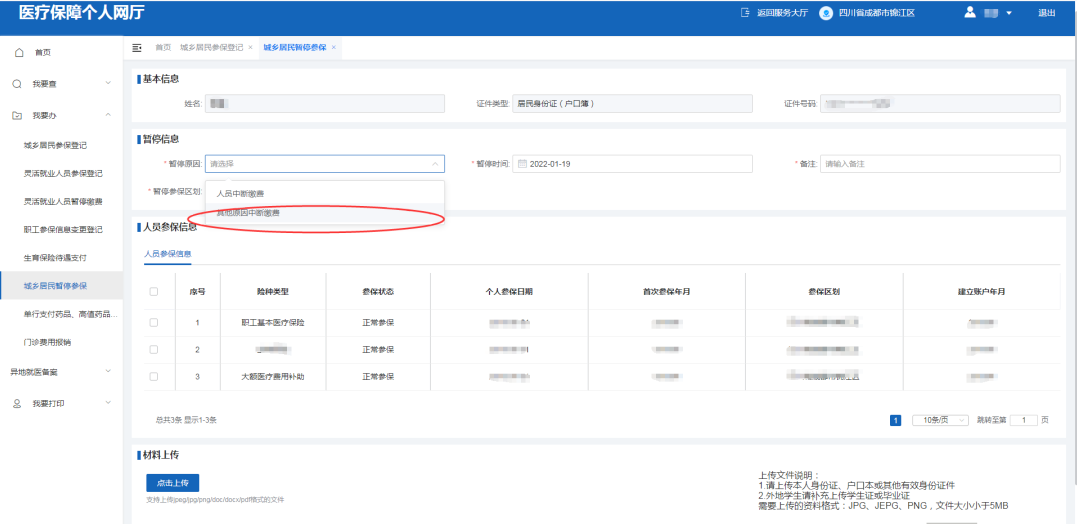This screenshot has width=1077, height=524.
Task: Click the 跳转至第 page number field
Action: tap(1023, 420)
